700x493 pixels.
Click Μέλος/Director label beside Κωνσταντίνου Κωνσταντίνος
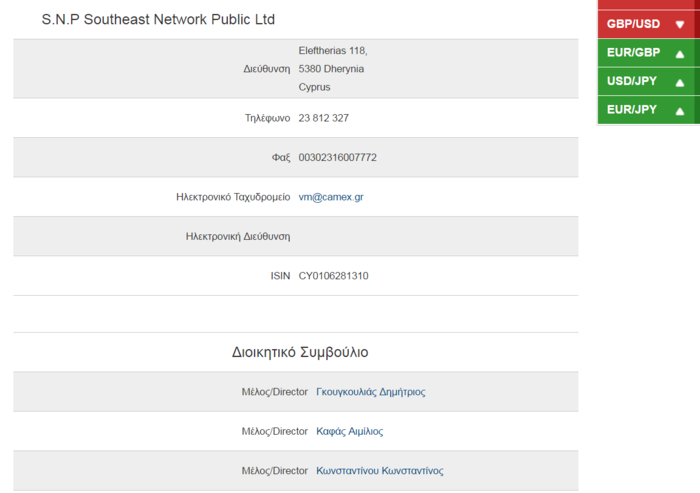275,471
